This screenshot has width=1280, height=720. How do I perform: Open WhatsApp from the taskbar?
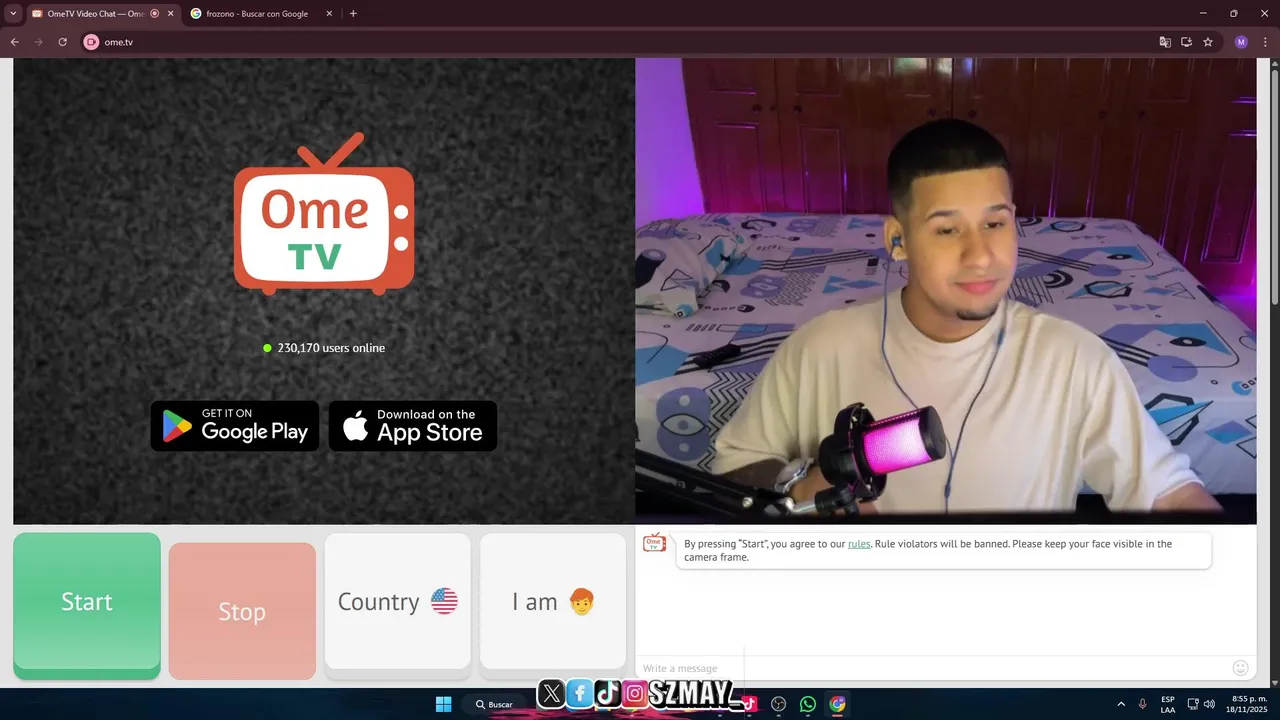point(808,704)
